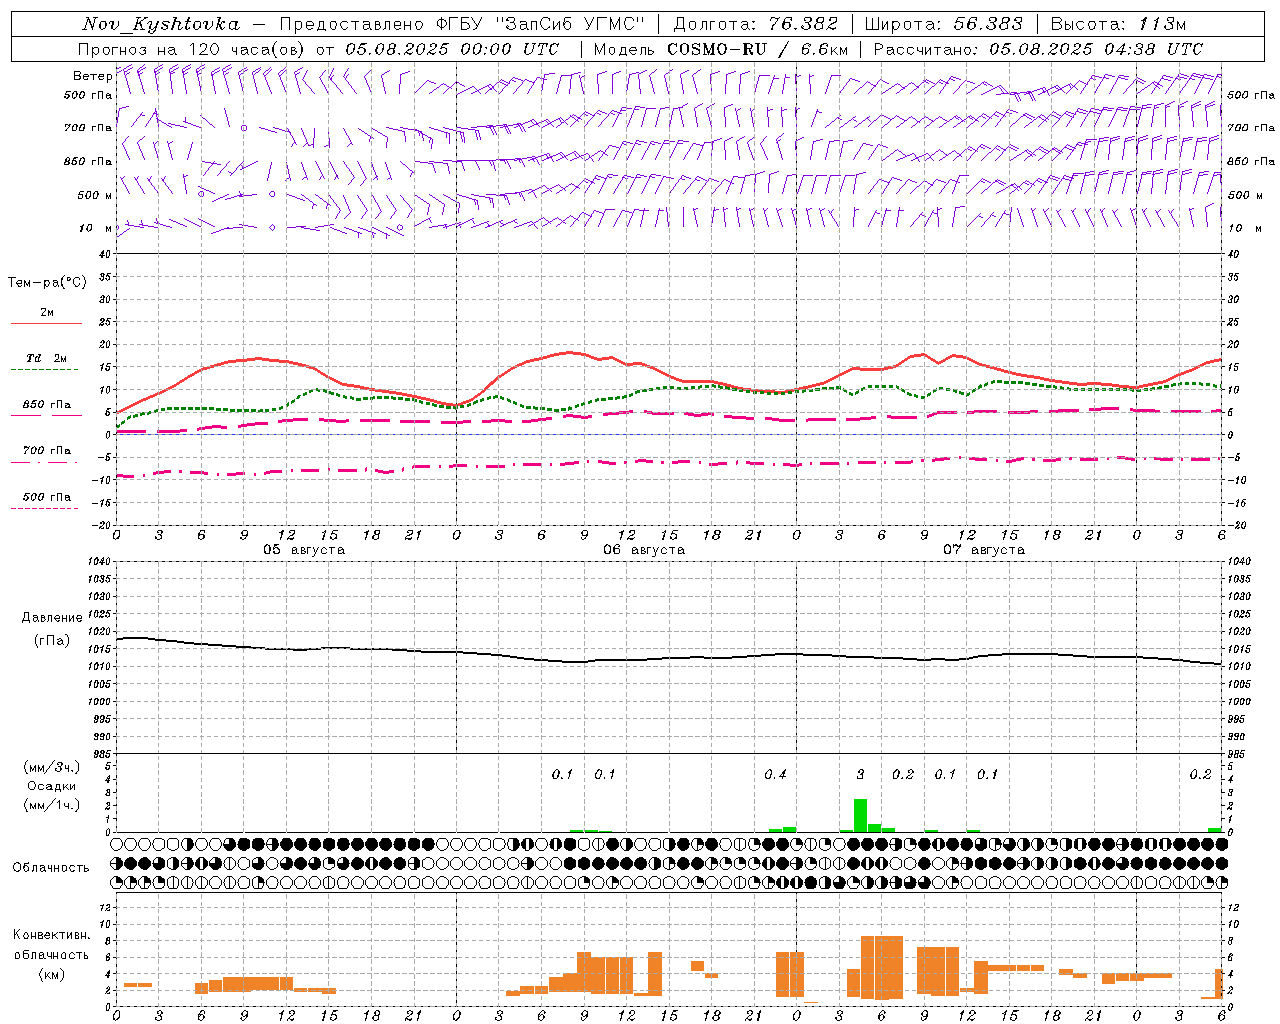Click the Облачность panel label
Screen dimensions: 1280x1024
(51, 868)
